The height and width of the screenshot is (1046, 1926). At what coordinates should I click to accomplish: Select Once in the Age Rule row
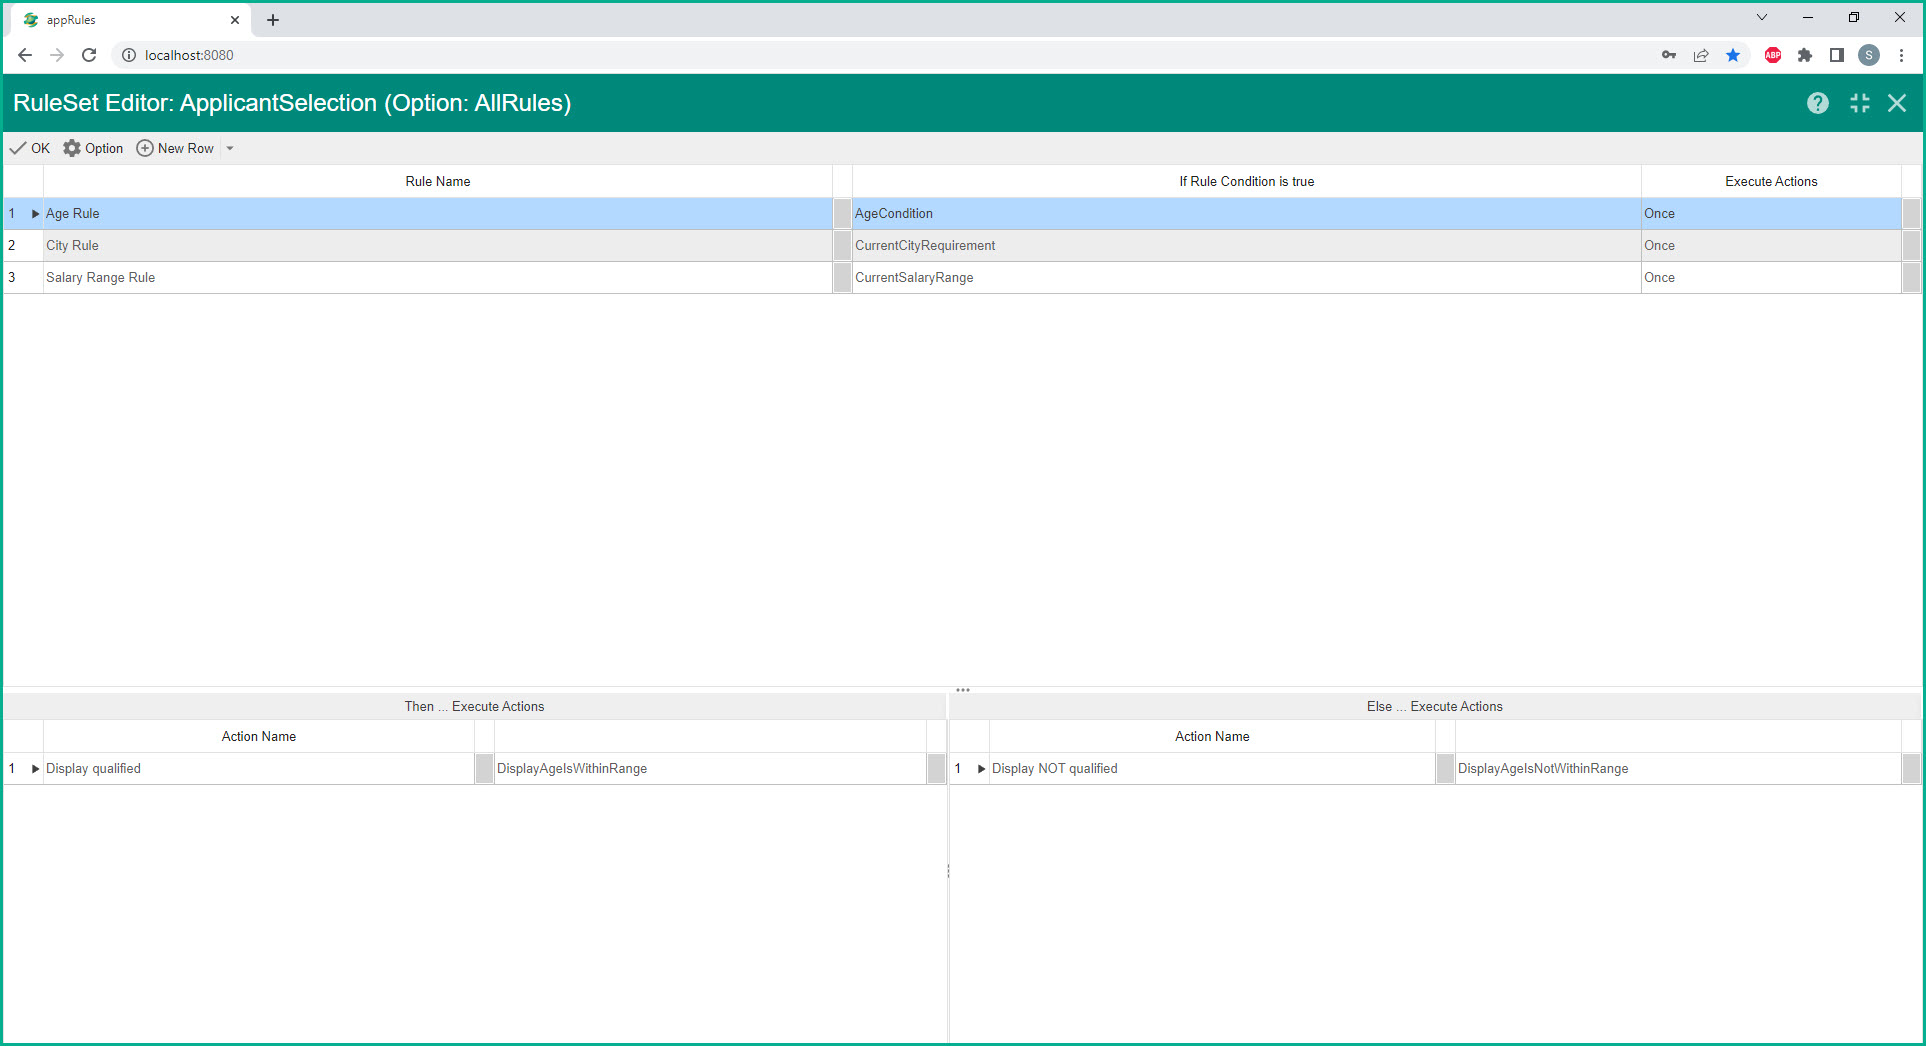pos(1771,214)
